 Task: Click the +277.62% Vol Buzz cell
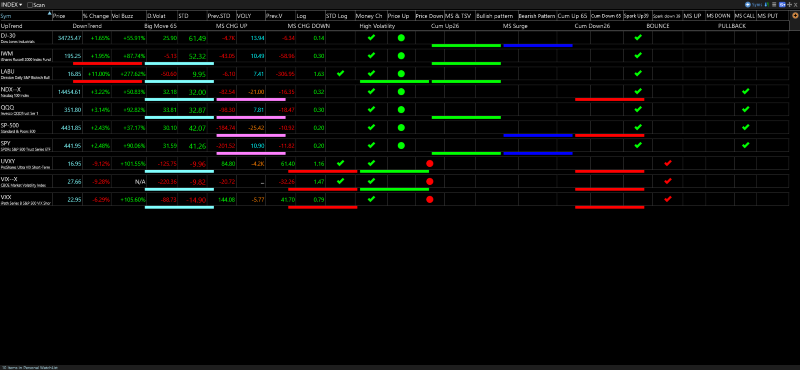(132, 74)
